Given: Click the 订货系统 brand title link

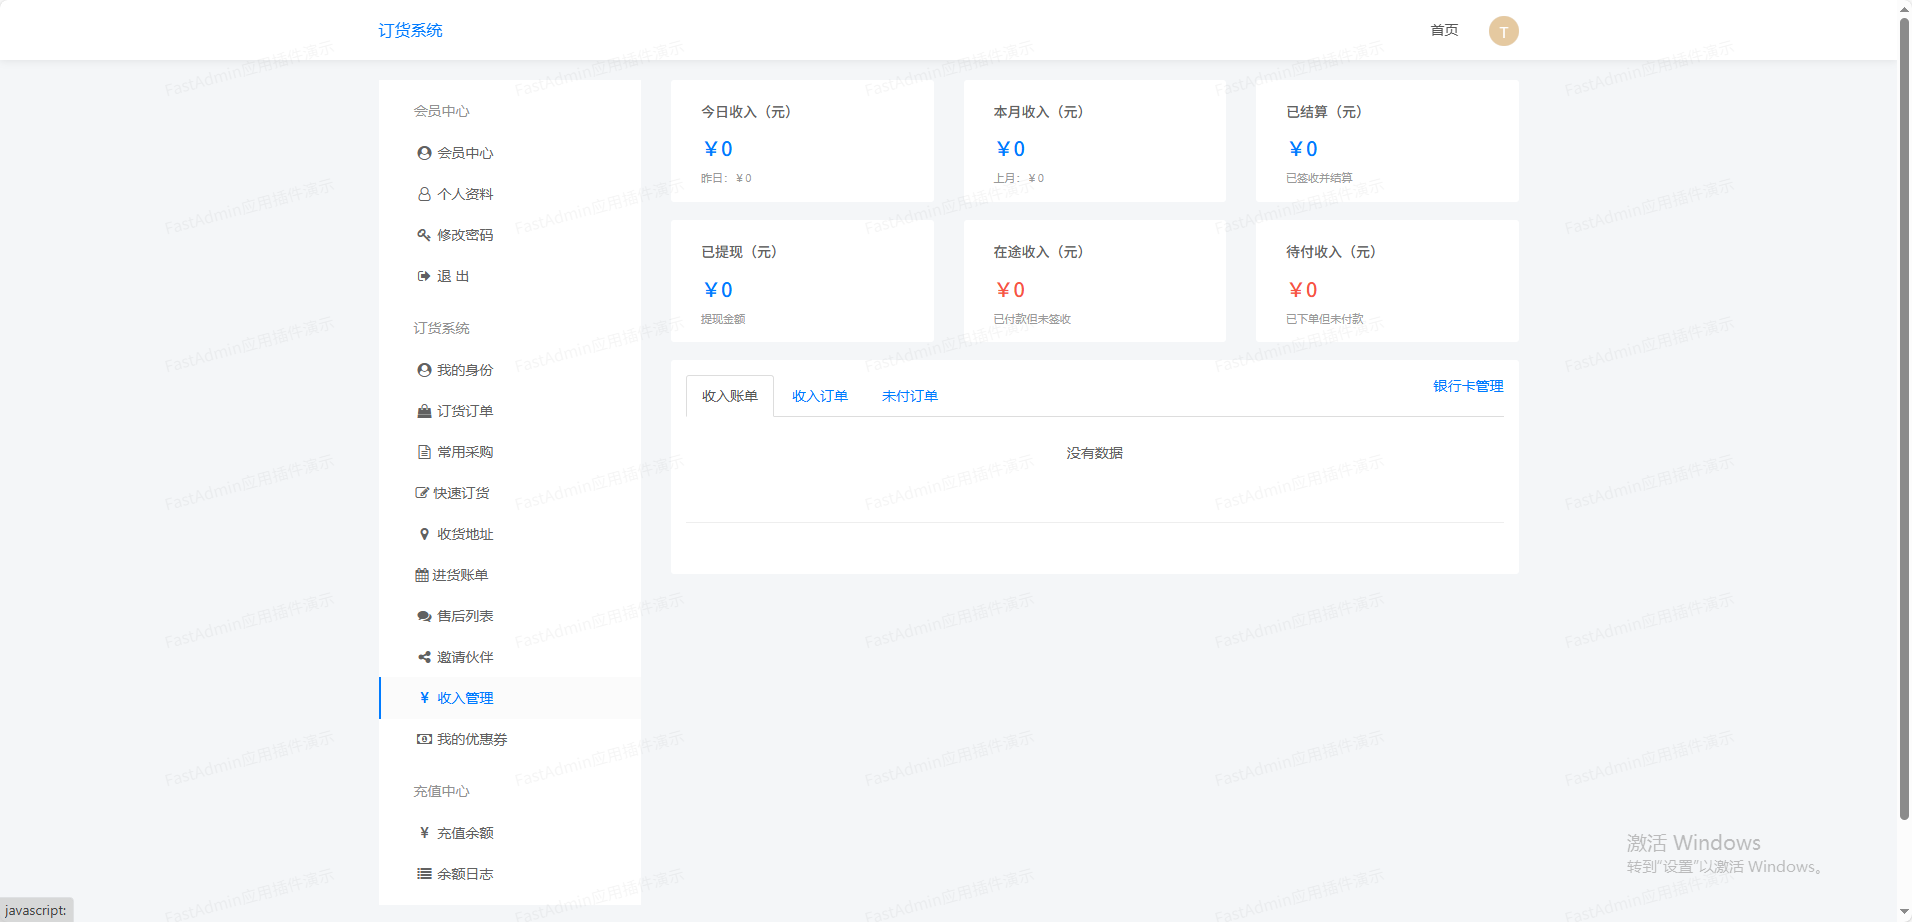Looking at the screenshot, I should click(410, 31).
